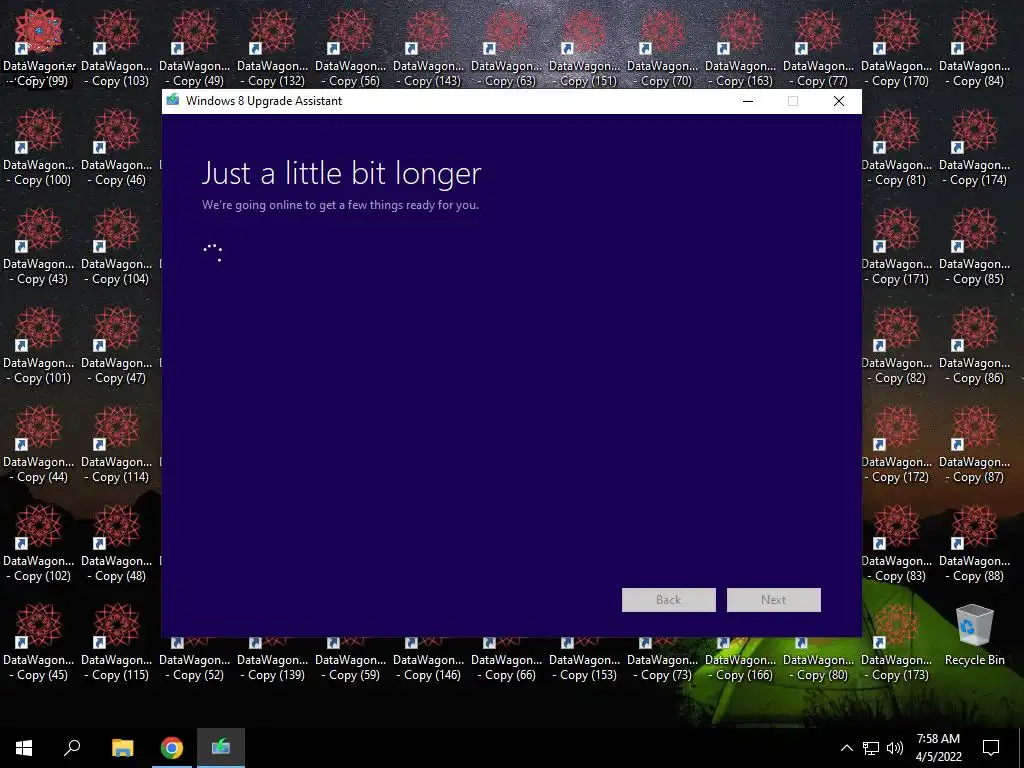Image resolution: width=1024 pixels, height=768 pixels.
Task: Select the DataWagon Copy (84) desktop shortcut
Action: click(x=974, y=49)
